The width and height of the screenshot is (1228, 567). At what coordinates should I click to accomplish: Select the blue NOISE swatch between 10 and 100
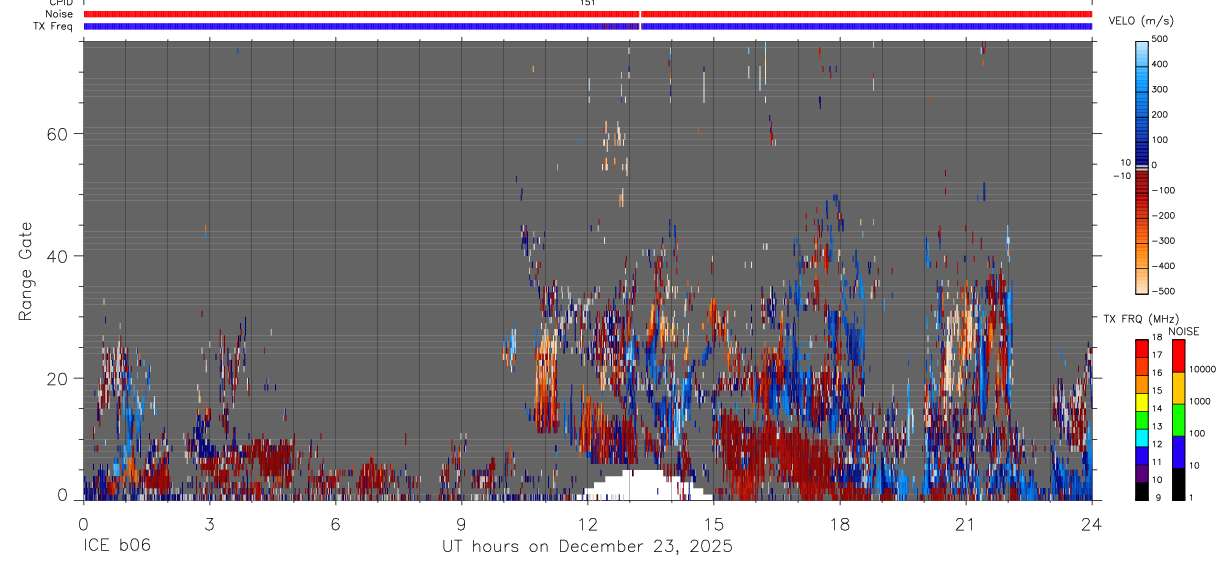point(1178,452)
